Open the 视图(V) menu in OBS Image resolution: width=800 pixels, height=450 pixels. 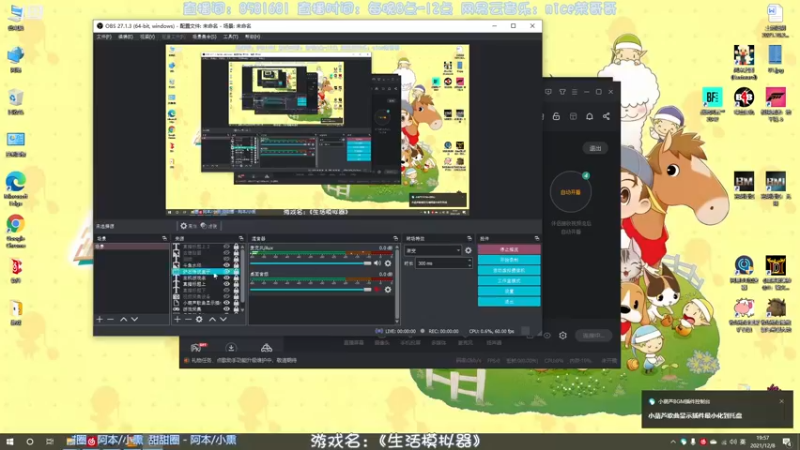tap(147, 37)
